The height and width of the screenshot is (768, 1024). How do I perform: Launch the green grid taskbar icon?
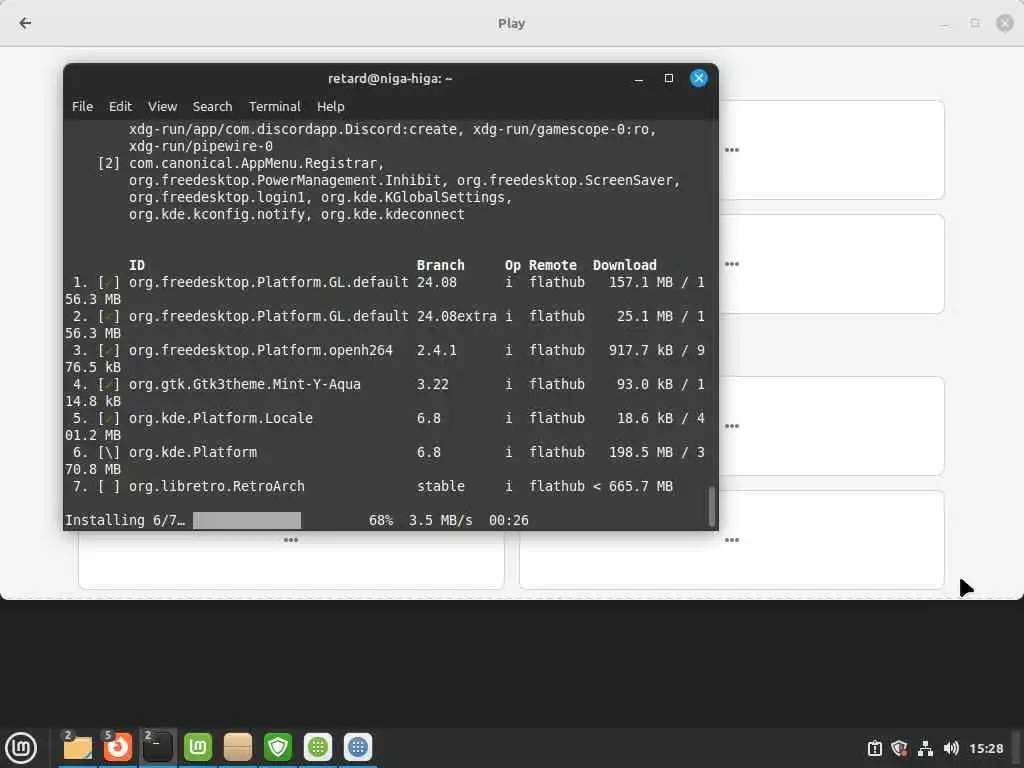318,747
